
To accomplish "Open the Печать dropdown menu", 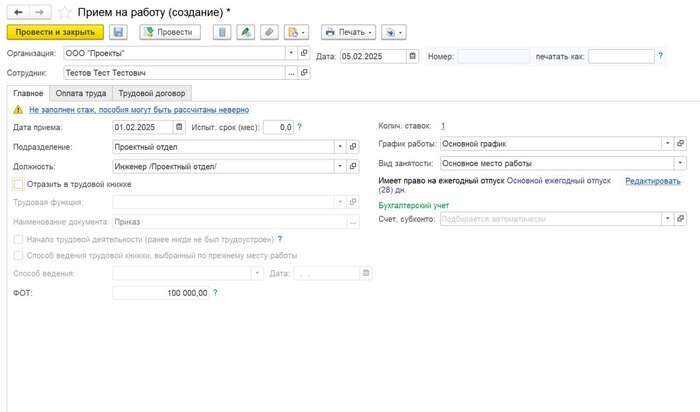I will click(348, 33).
